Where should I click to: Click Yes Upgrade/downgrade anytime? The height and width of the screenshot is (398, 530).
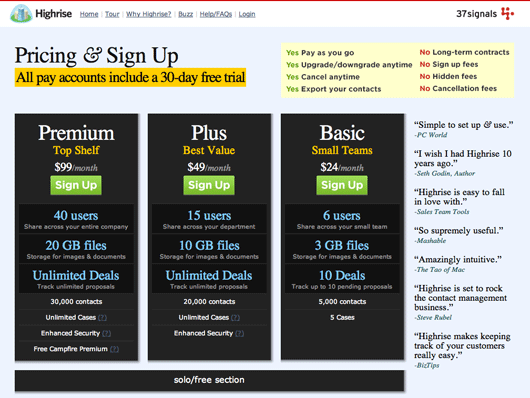(x=349, y=65)
